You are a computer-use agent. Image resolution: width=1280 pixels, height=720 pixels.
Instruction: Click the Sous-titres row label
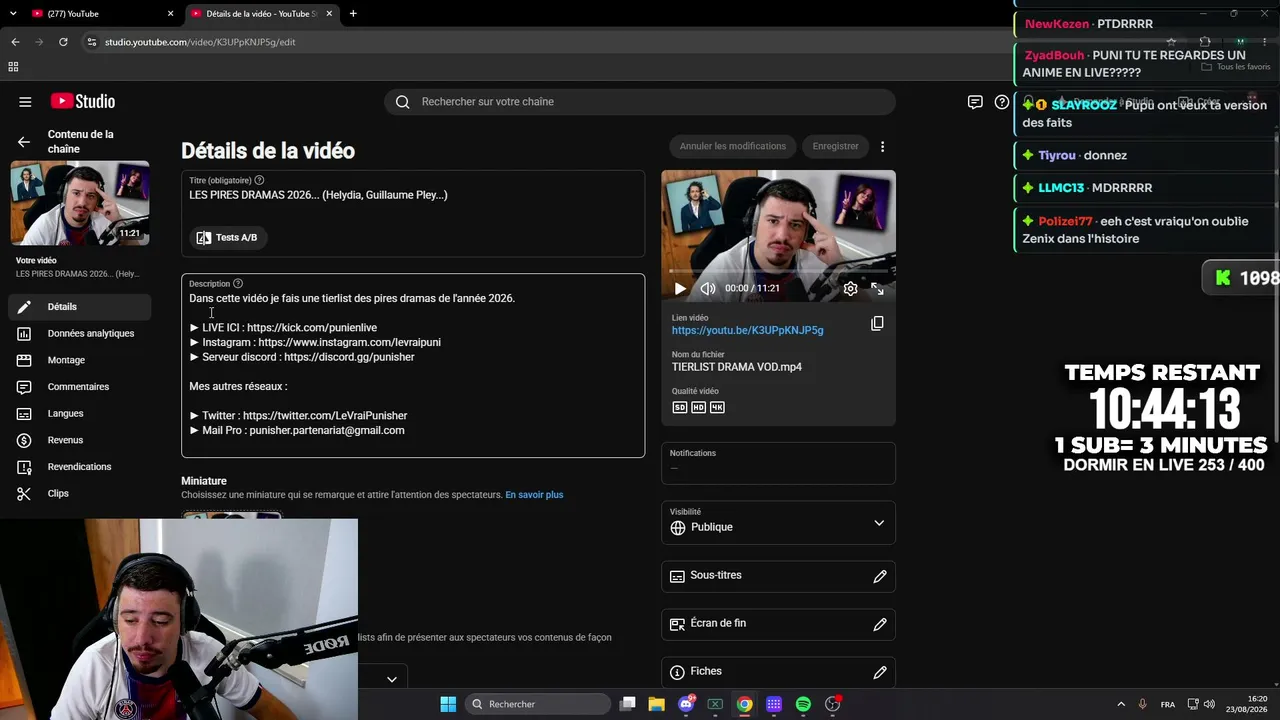716,576
